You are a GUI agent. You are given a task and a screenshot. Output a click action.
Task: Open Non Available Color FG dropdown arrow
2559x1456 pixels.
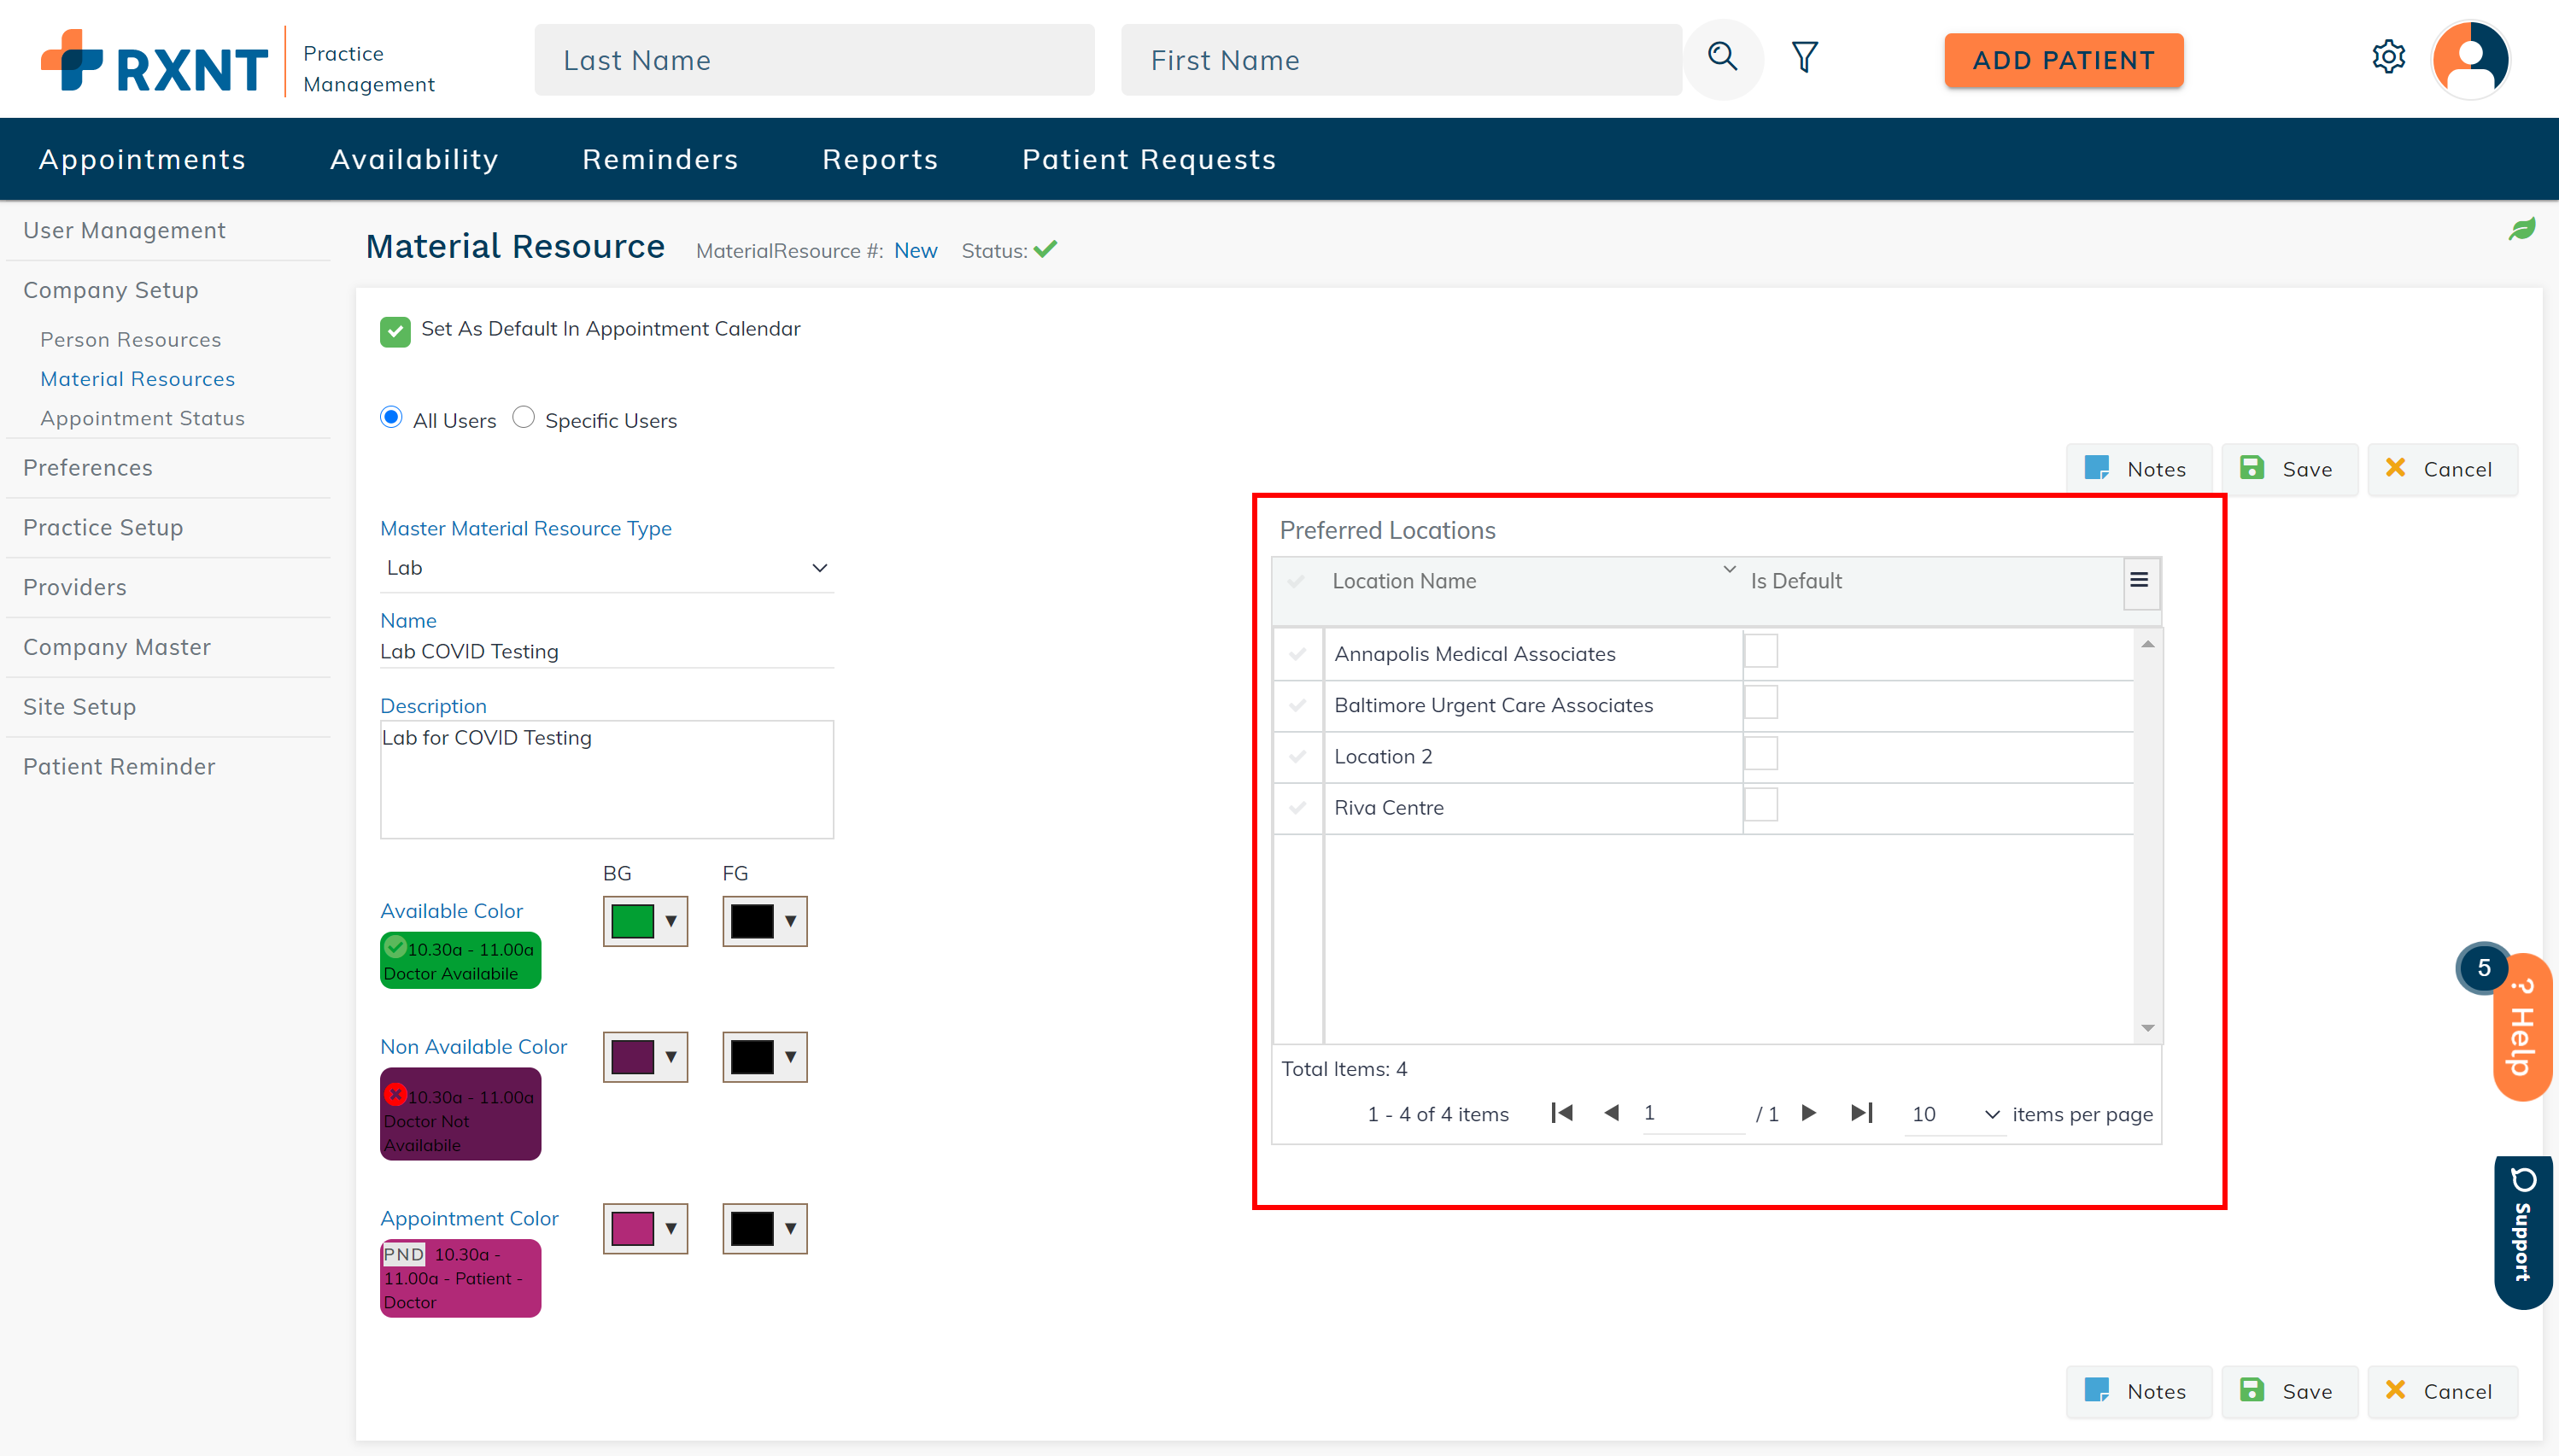[790, 1057]
